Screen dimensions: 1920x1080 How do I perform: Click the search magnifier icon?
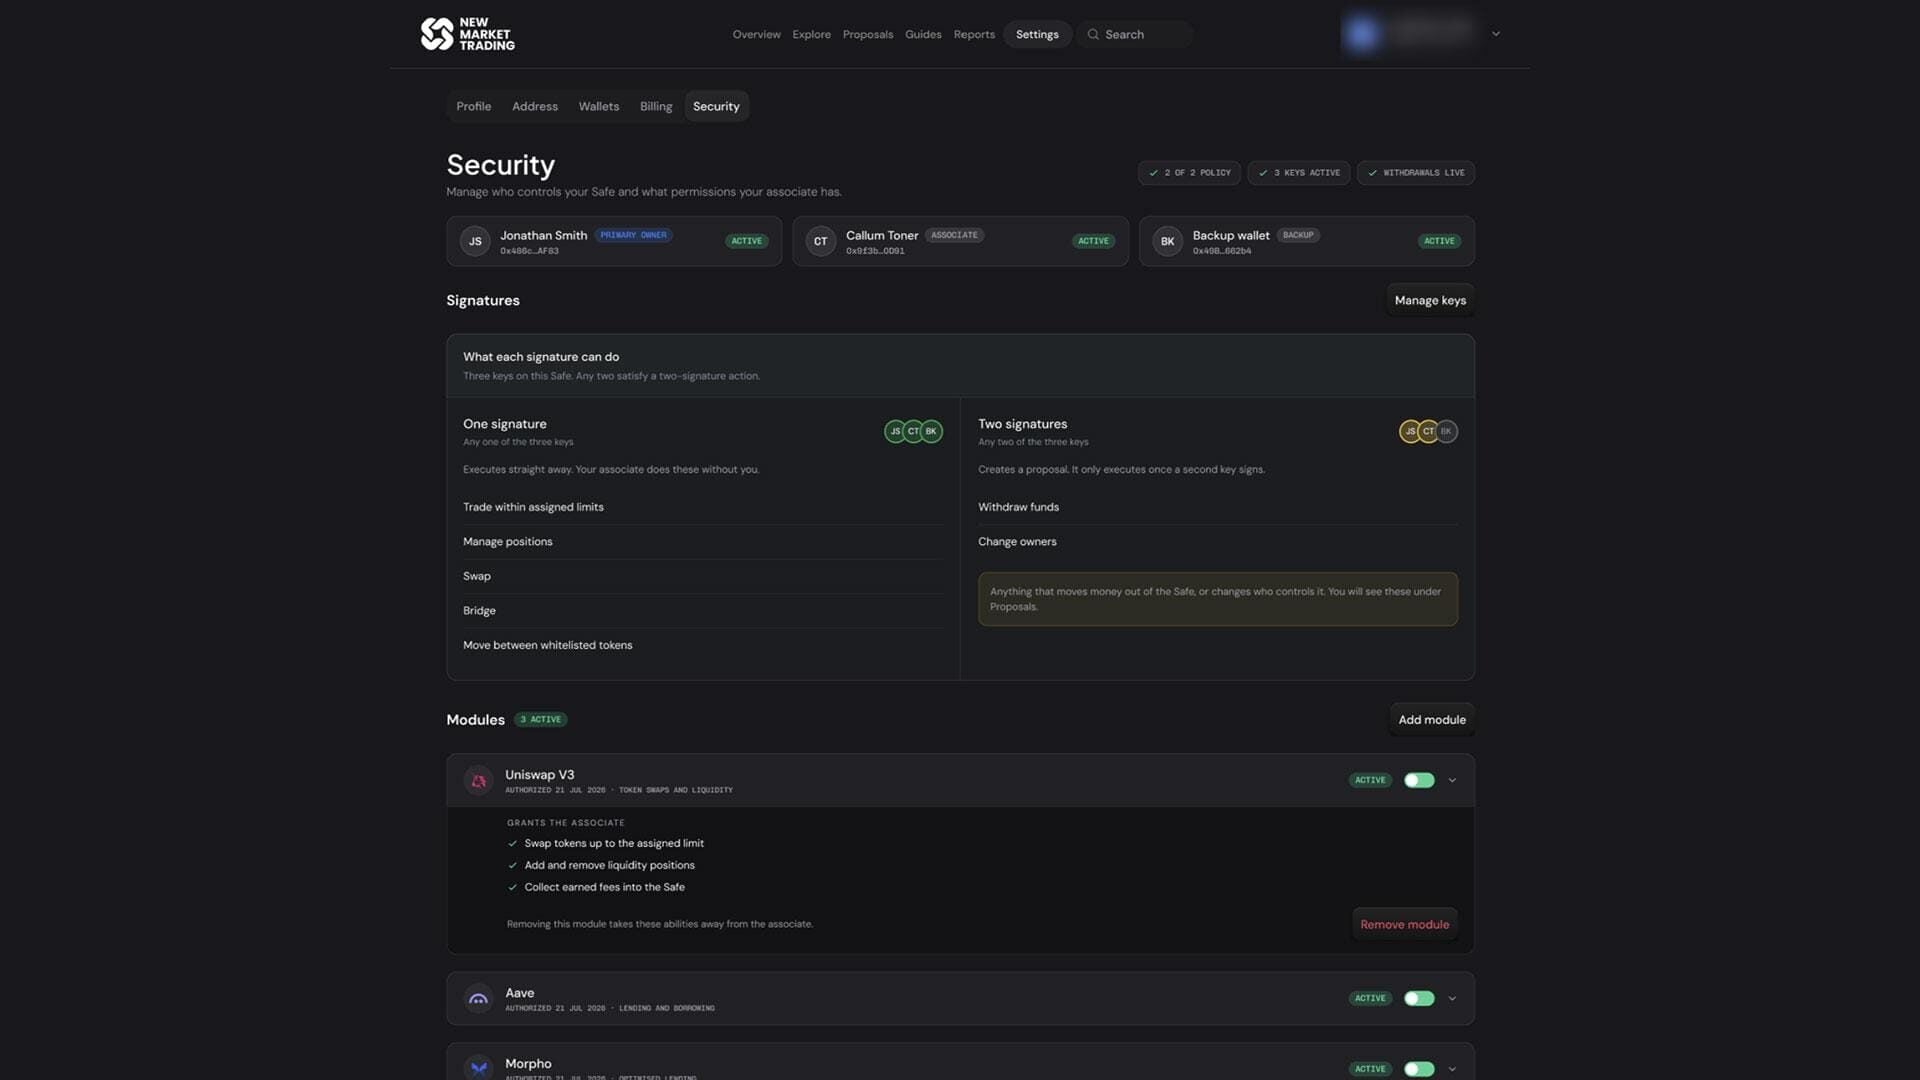[1093, 34]
